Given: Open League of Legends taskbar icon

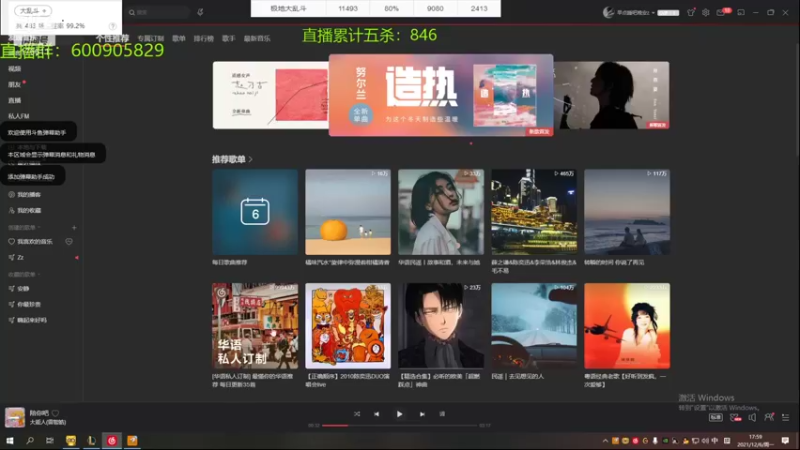Looking at the screenshot, I should 91,440.
